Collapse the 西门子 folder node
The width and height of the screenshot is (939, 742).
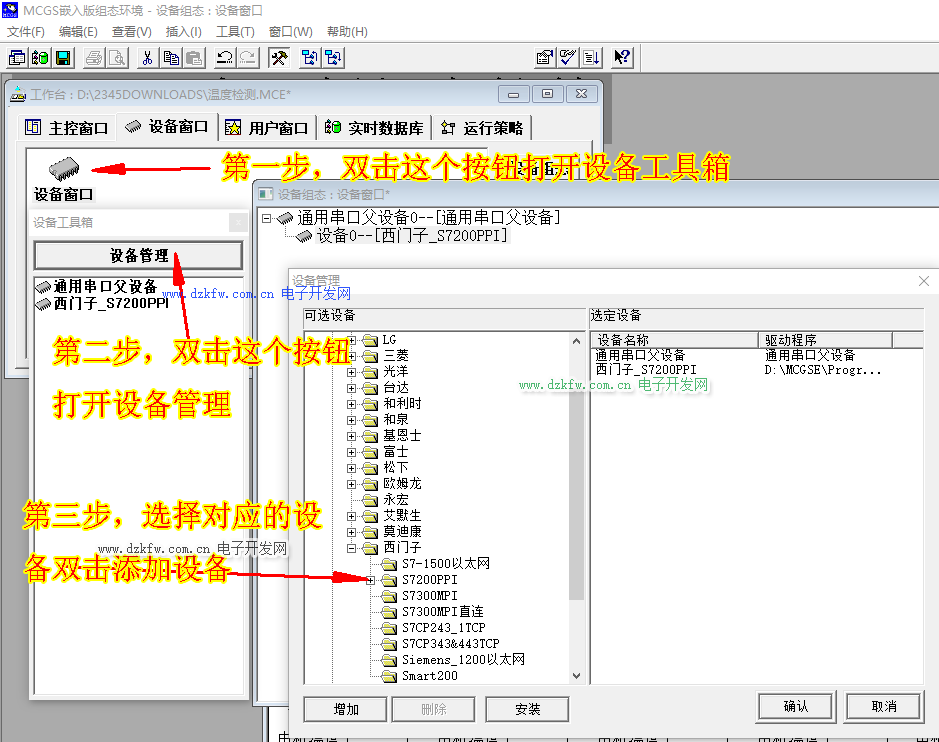[x=352, y=548]
